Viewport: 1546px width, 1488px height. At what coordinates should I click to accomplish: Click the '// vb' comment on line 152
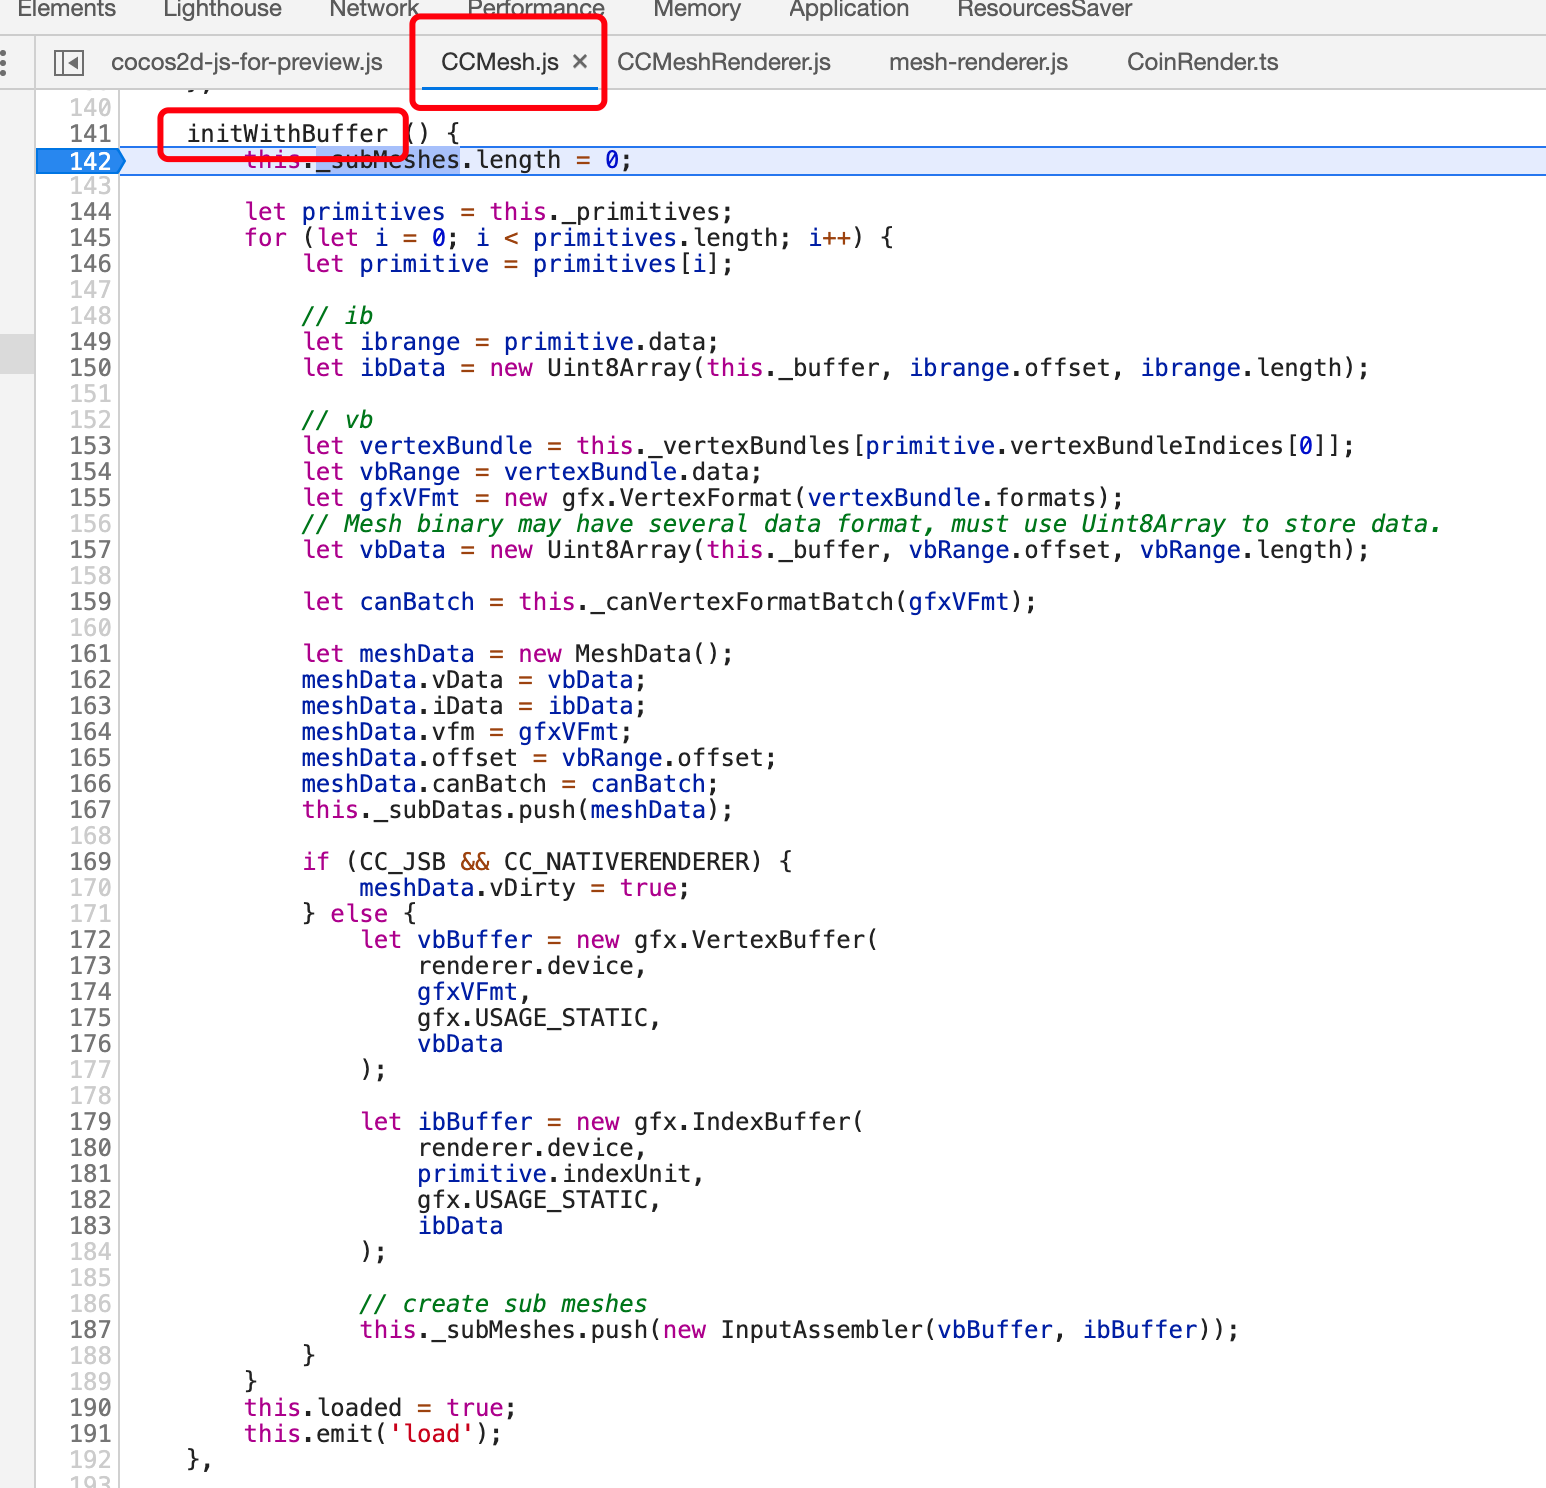point(337,420)
